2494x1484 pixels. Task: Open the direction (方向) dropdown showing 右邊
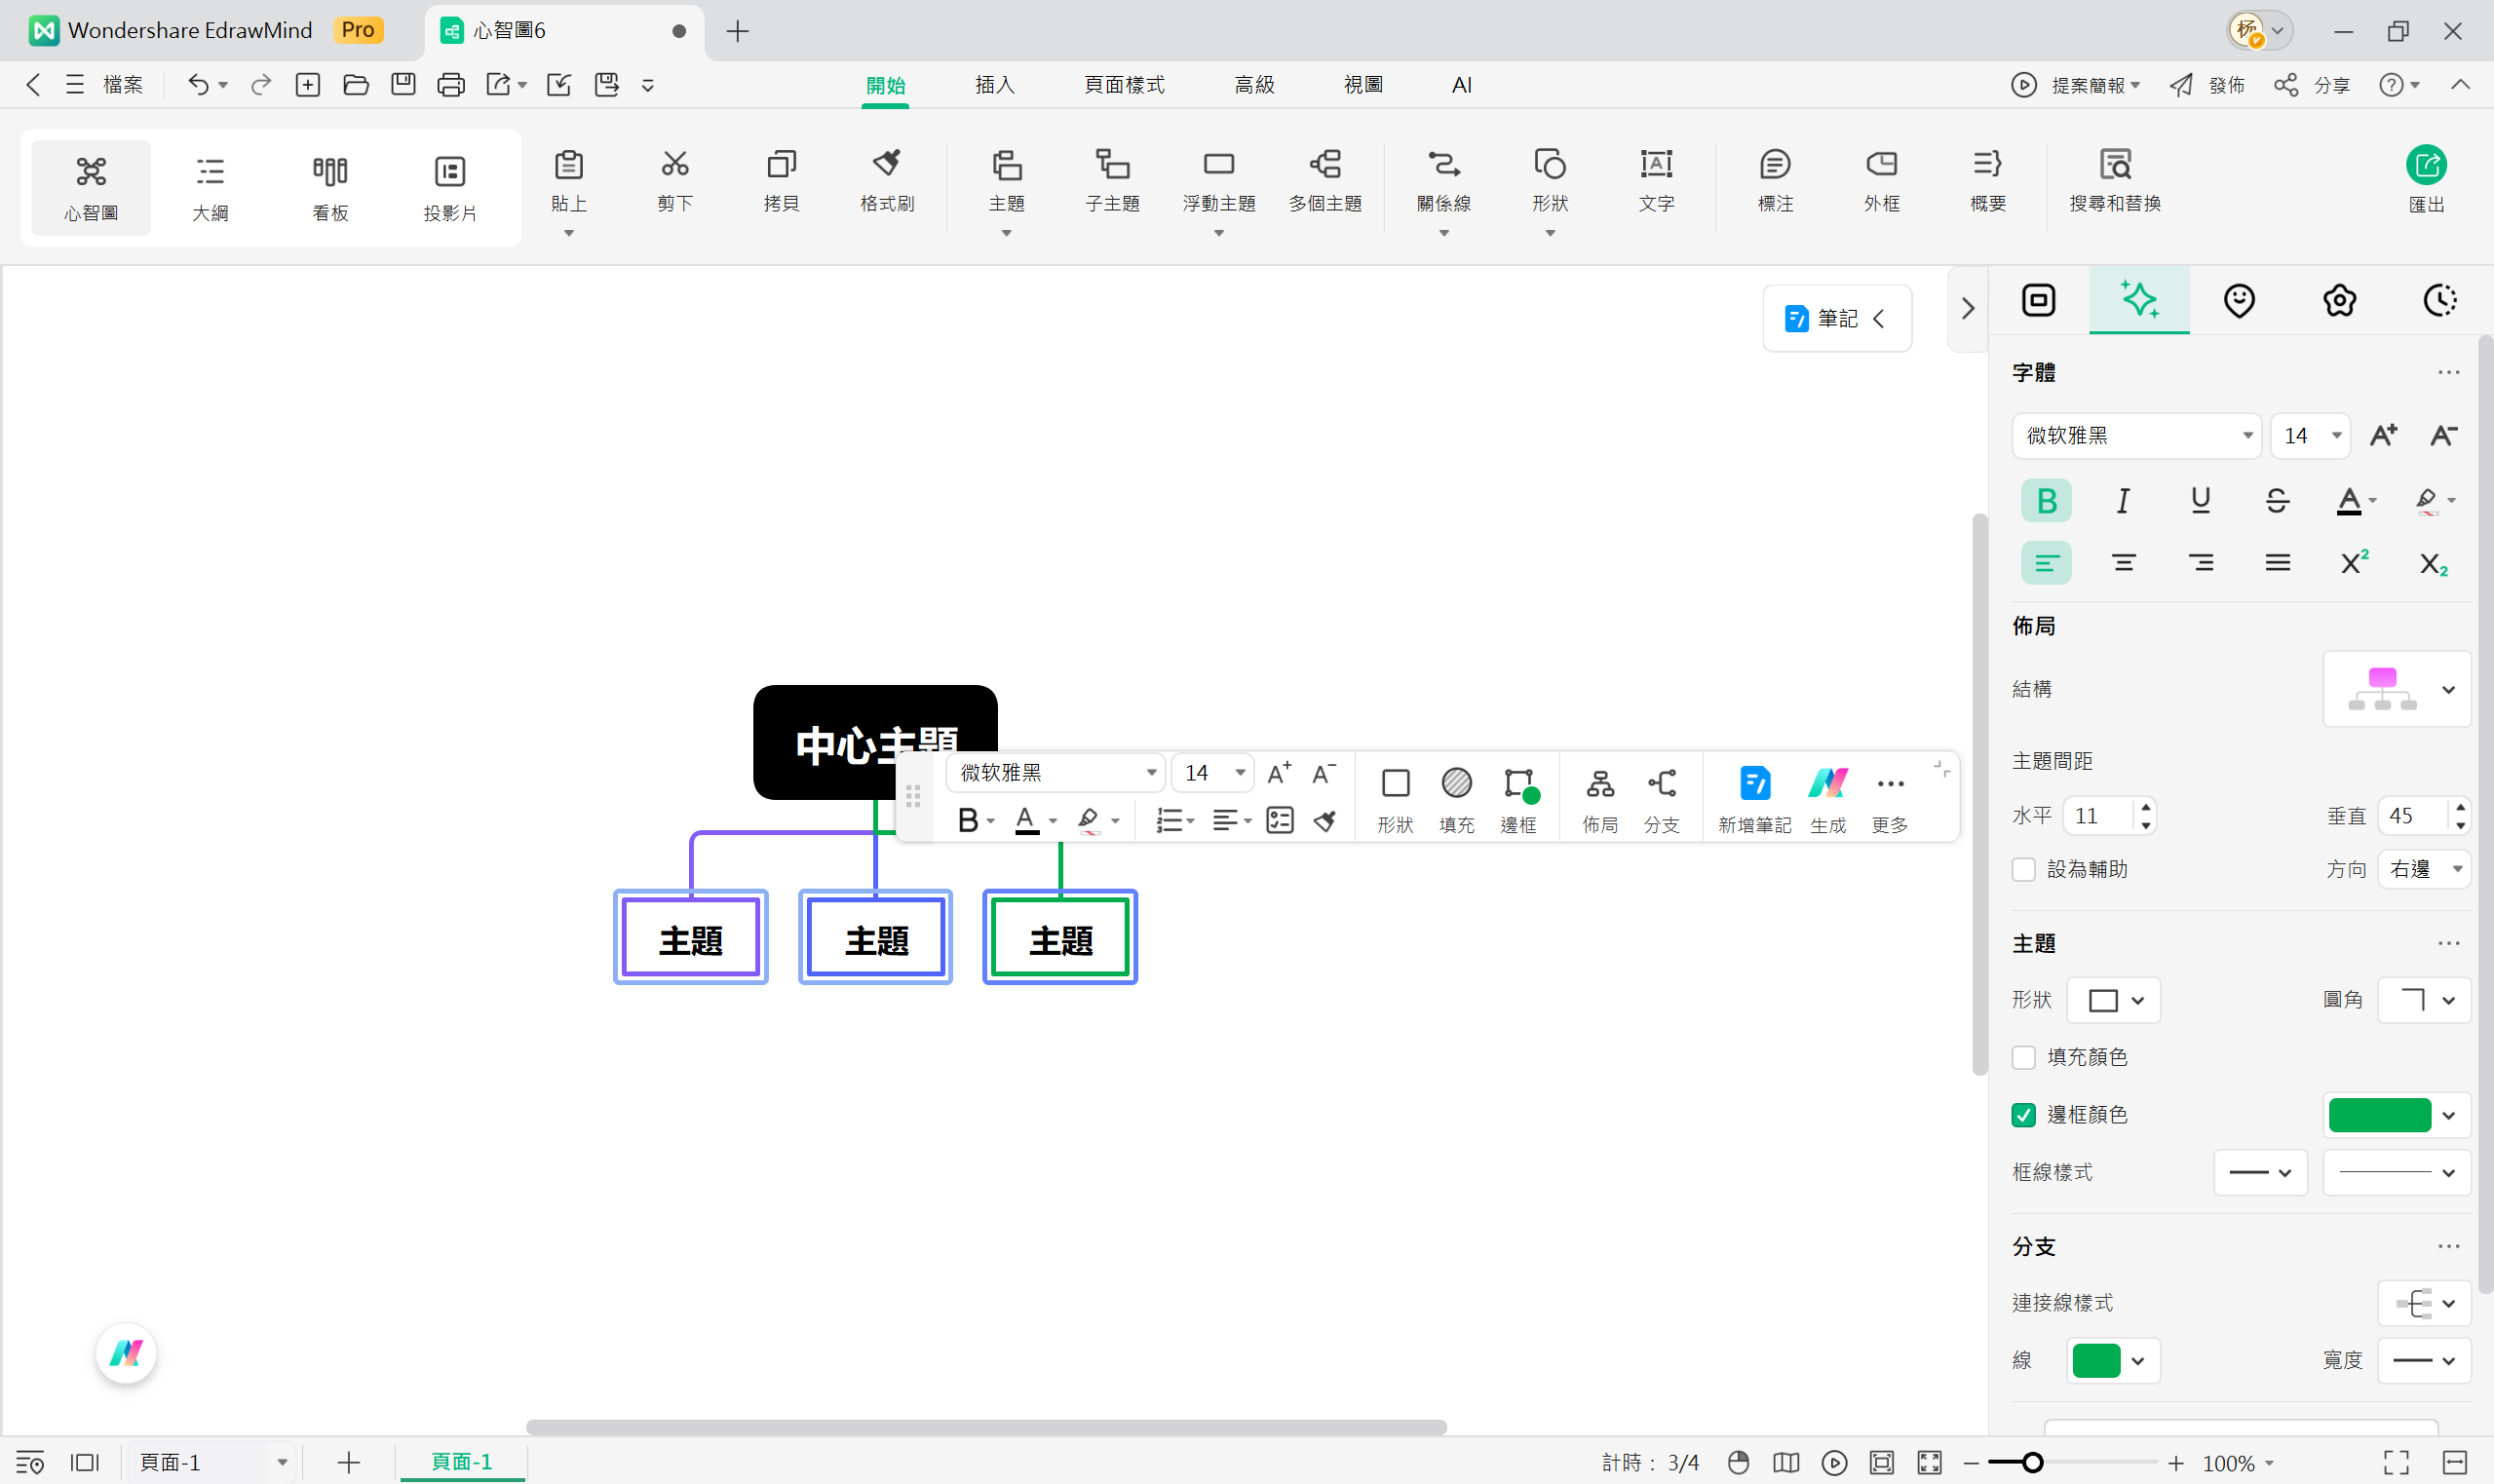pyautogui.click(x=2424, y=869)
